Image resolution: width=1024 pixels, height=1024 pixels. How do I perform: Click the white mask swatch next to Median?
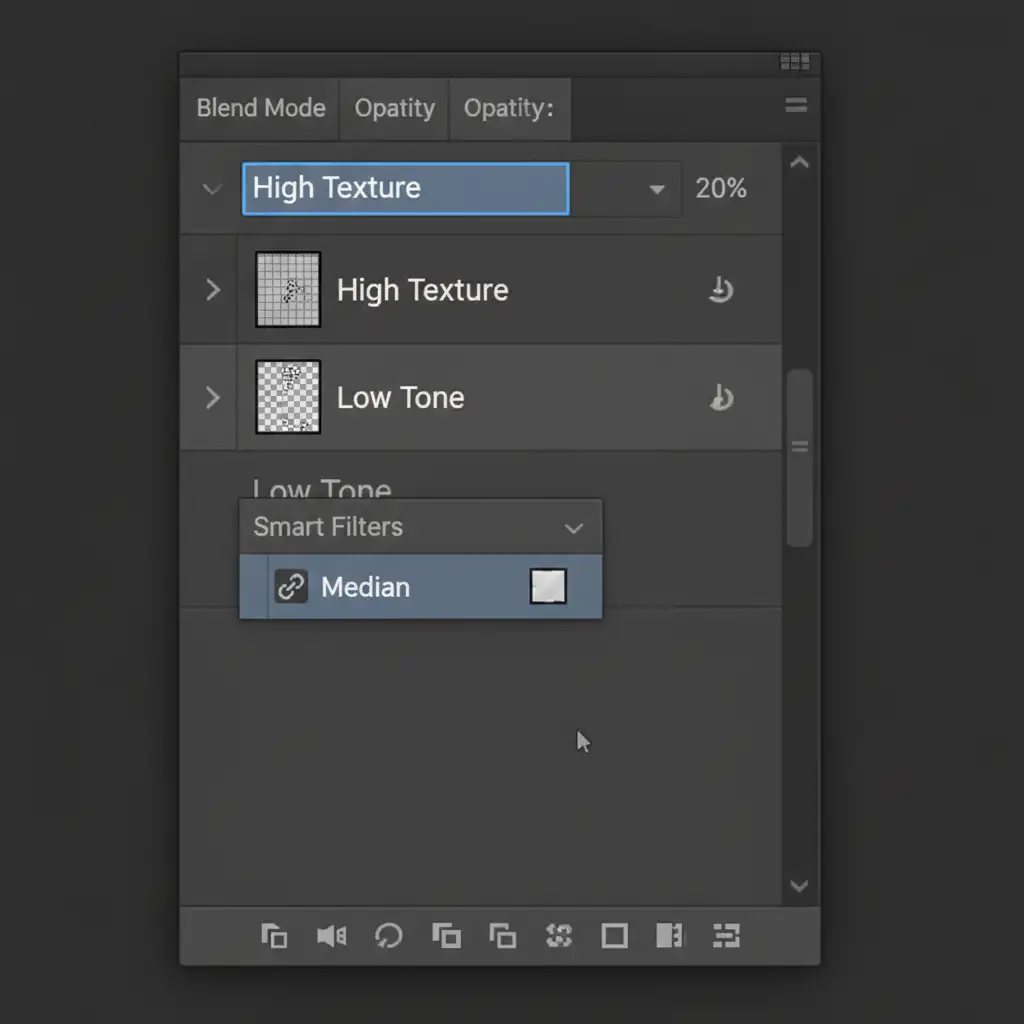pyautogui.click(x=548, y=587)
